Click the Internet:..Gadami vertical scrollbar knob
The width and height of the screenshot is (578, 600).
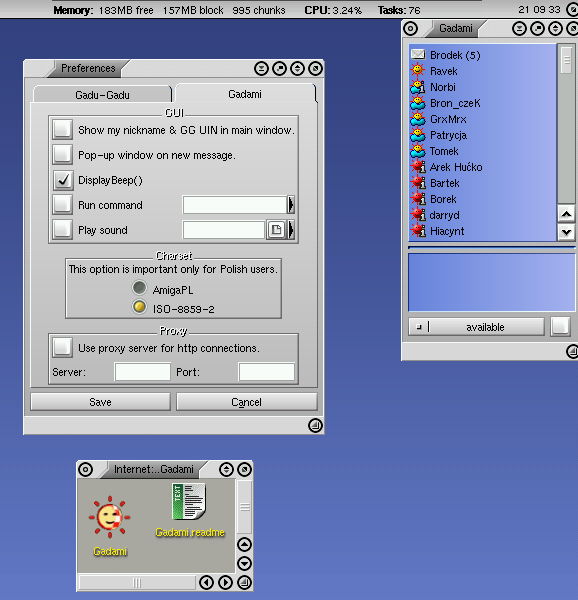(244, 507)
